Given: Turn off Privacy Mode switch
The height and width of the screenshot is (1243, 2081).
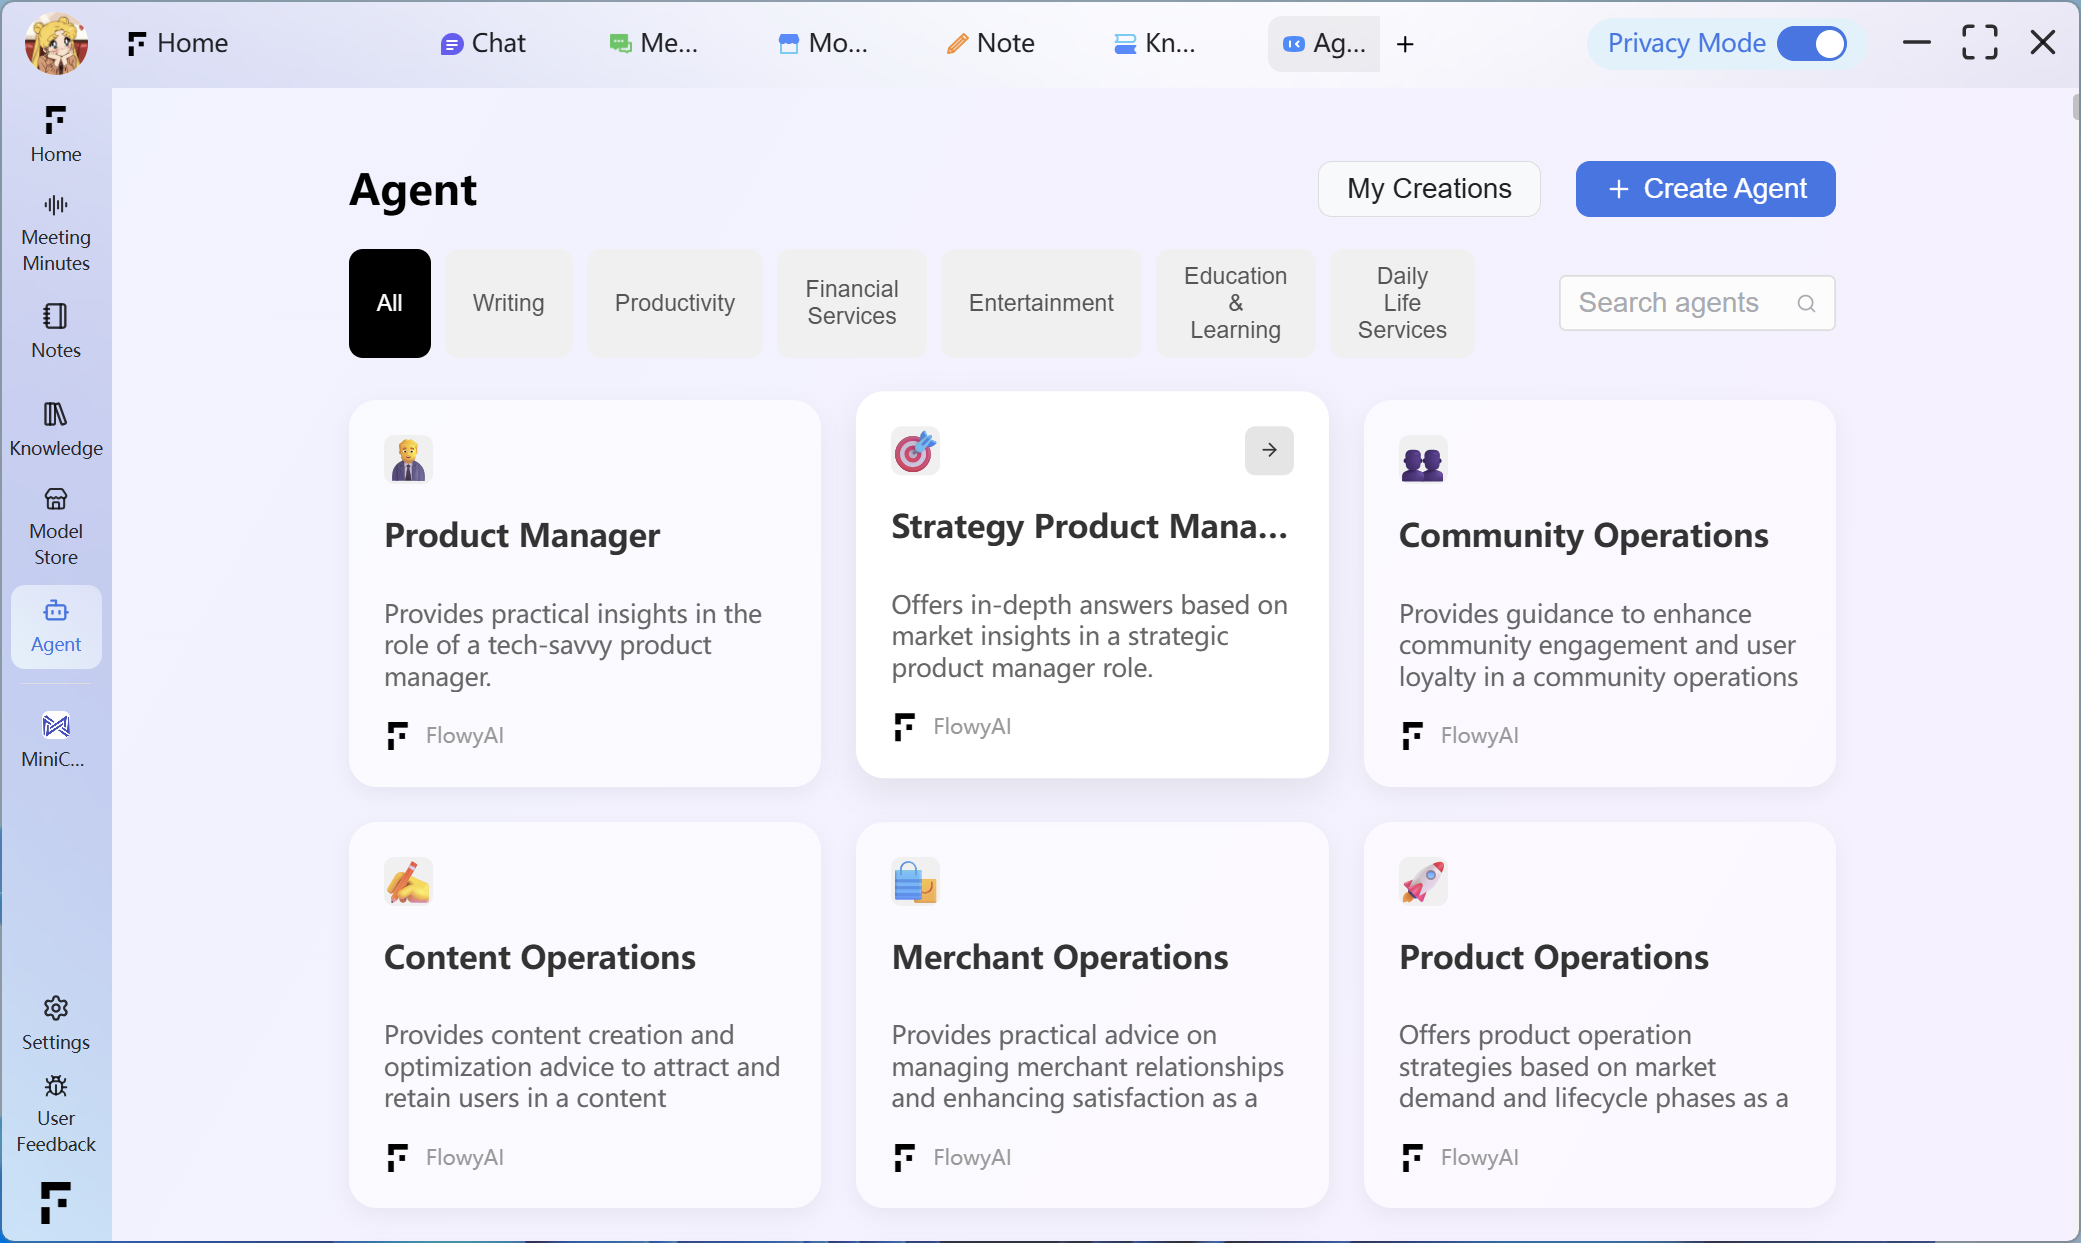Looking at the screenshot, I should click(x=1812, y=44).
